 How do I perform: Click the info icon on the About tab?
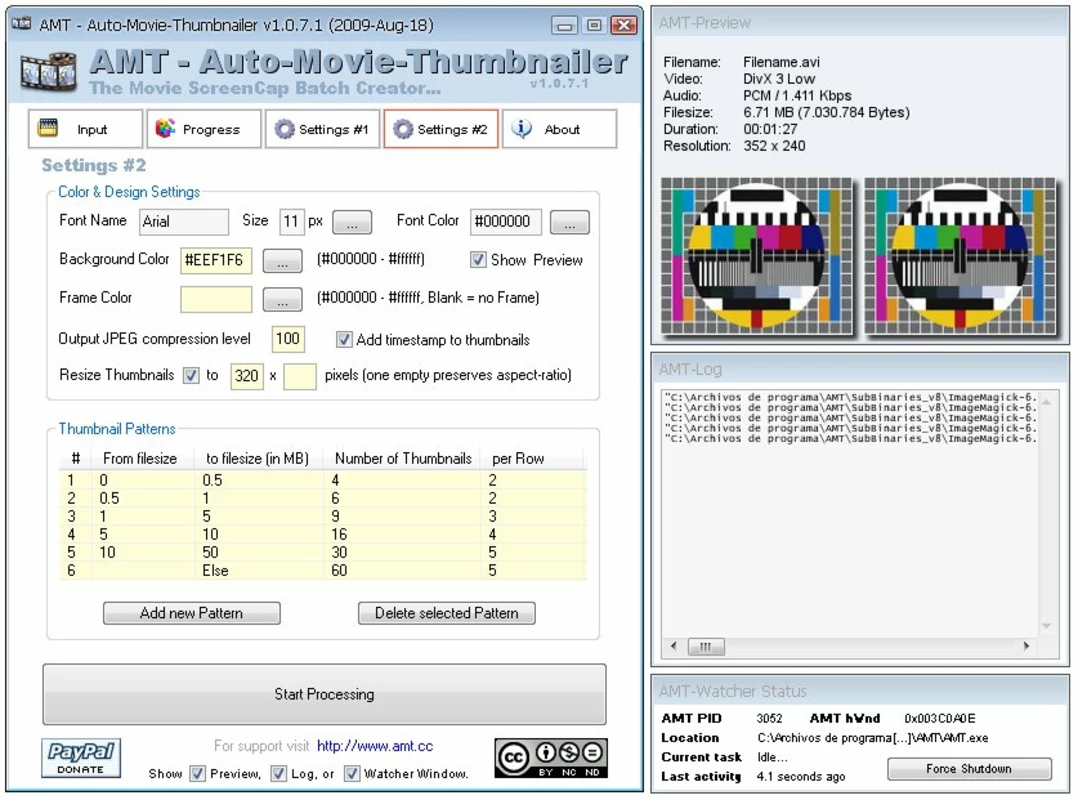click(x=522, y=129)
